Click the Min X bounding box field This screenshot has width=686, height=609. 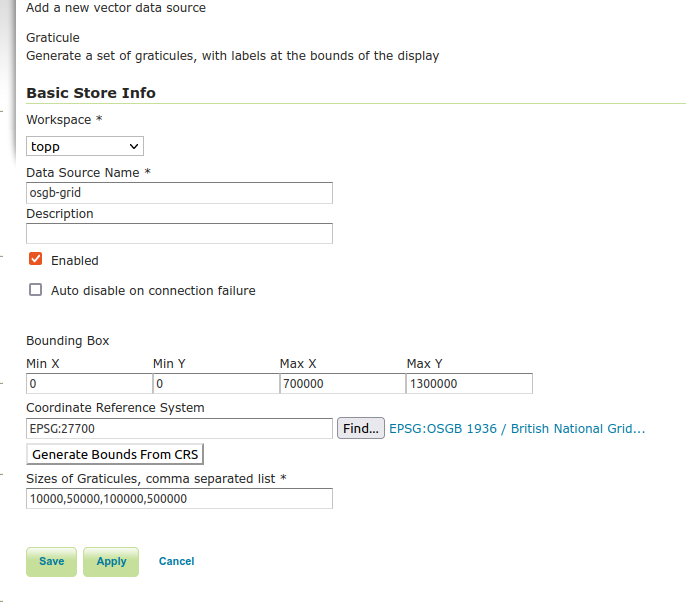click(89, 384)
